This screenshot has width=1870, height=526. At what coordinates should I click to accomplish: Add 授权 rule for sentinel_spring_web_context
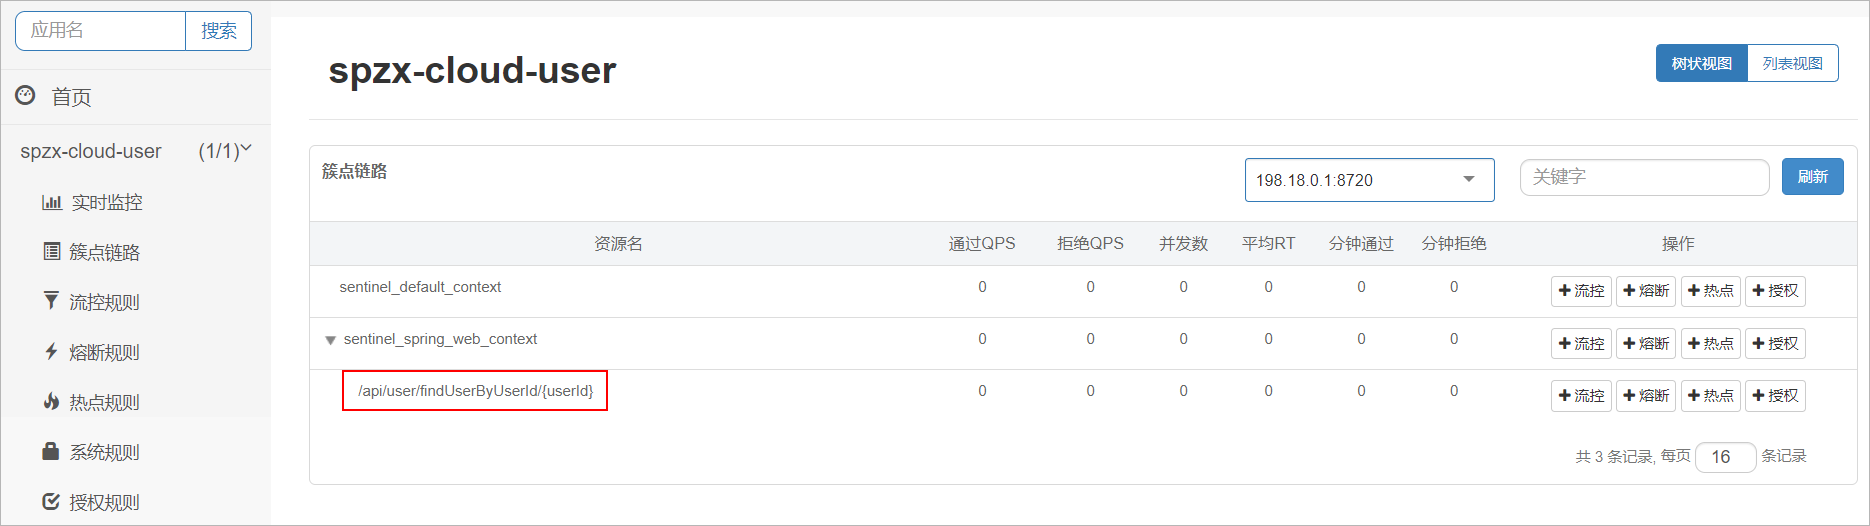pos(1775,344)
